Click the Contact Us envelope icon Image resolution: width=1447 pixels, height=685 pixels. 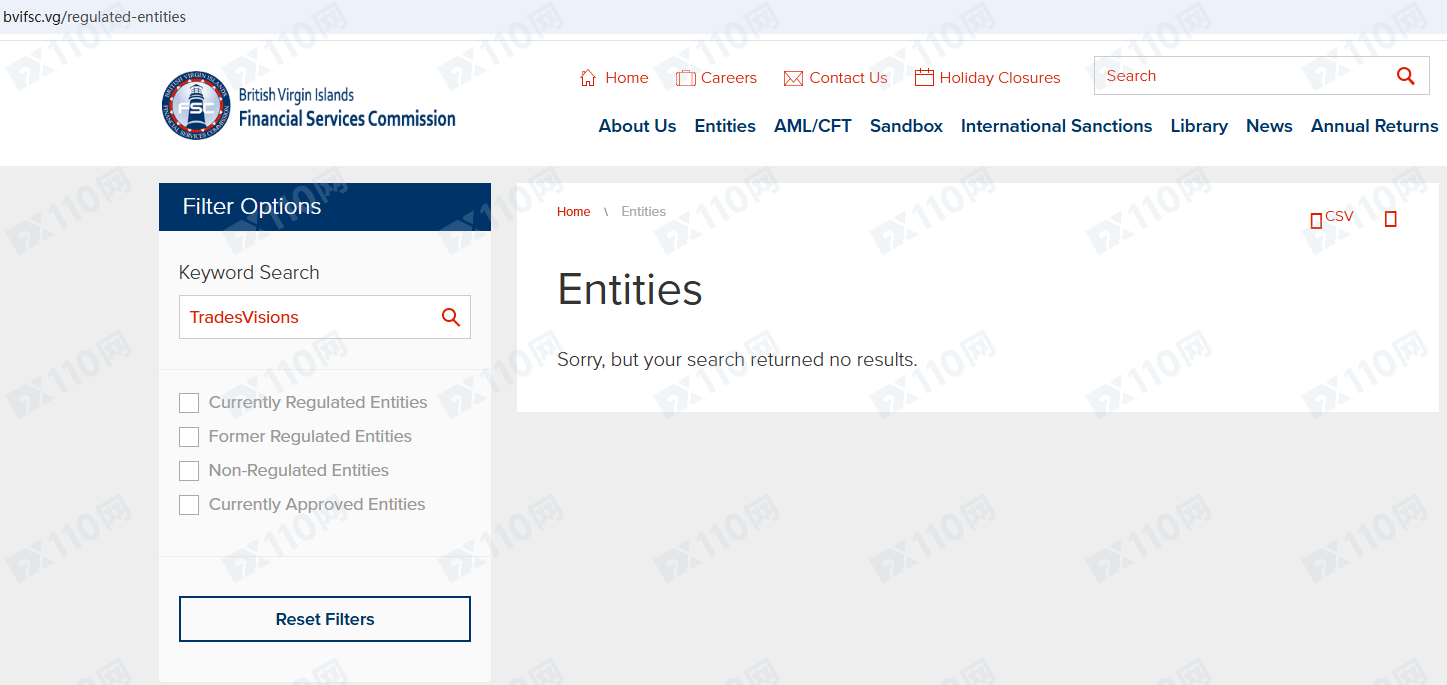(793, 78)
